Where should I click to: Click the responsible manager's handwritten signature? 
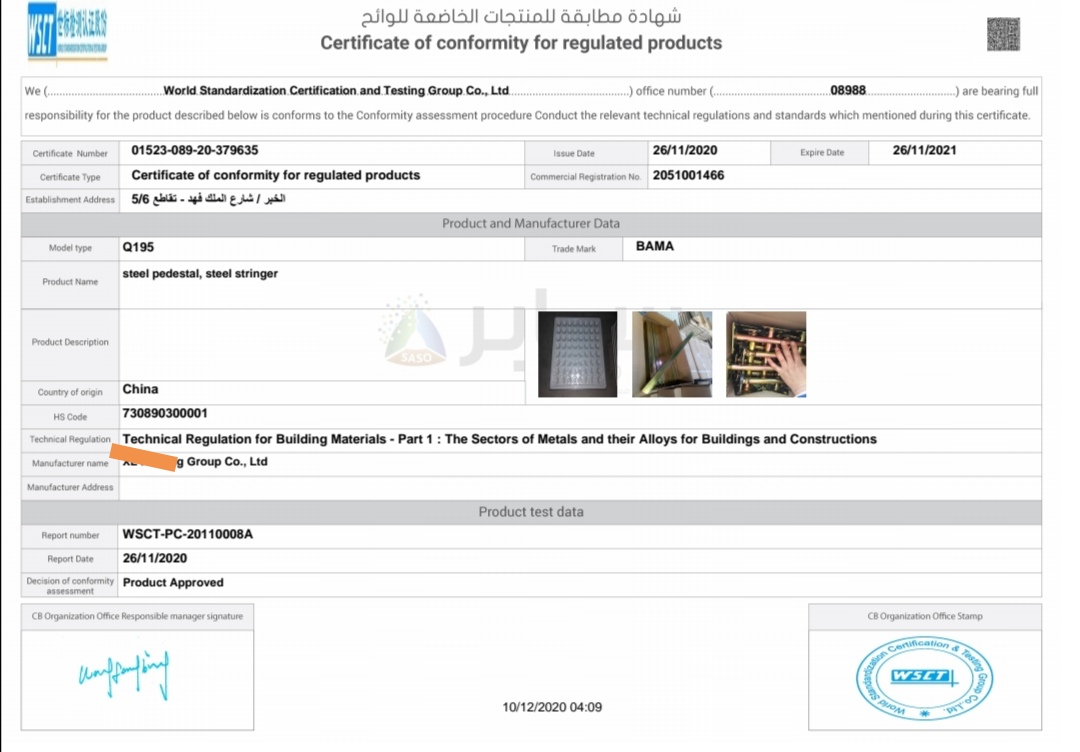(x=124, y=673)
